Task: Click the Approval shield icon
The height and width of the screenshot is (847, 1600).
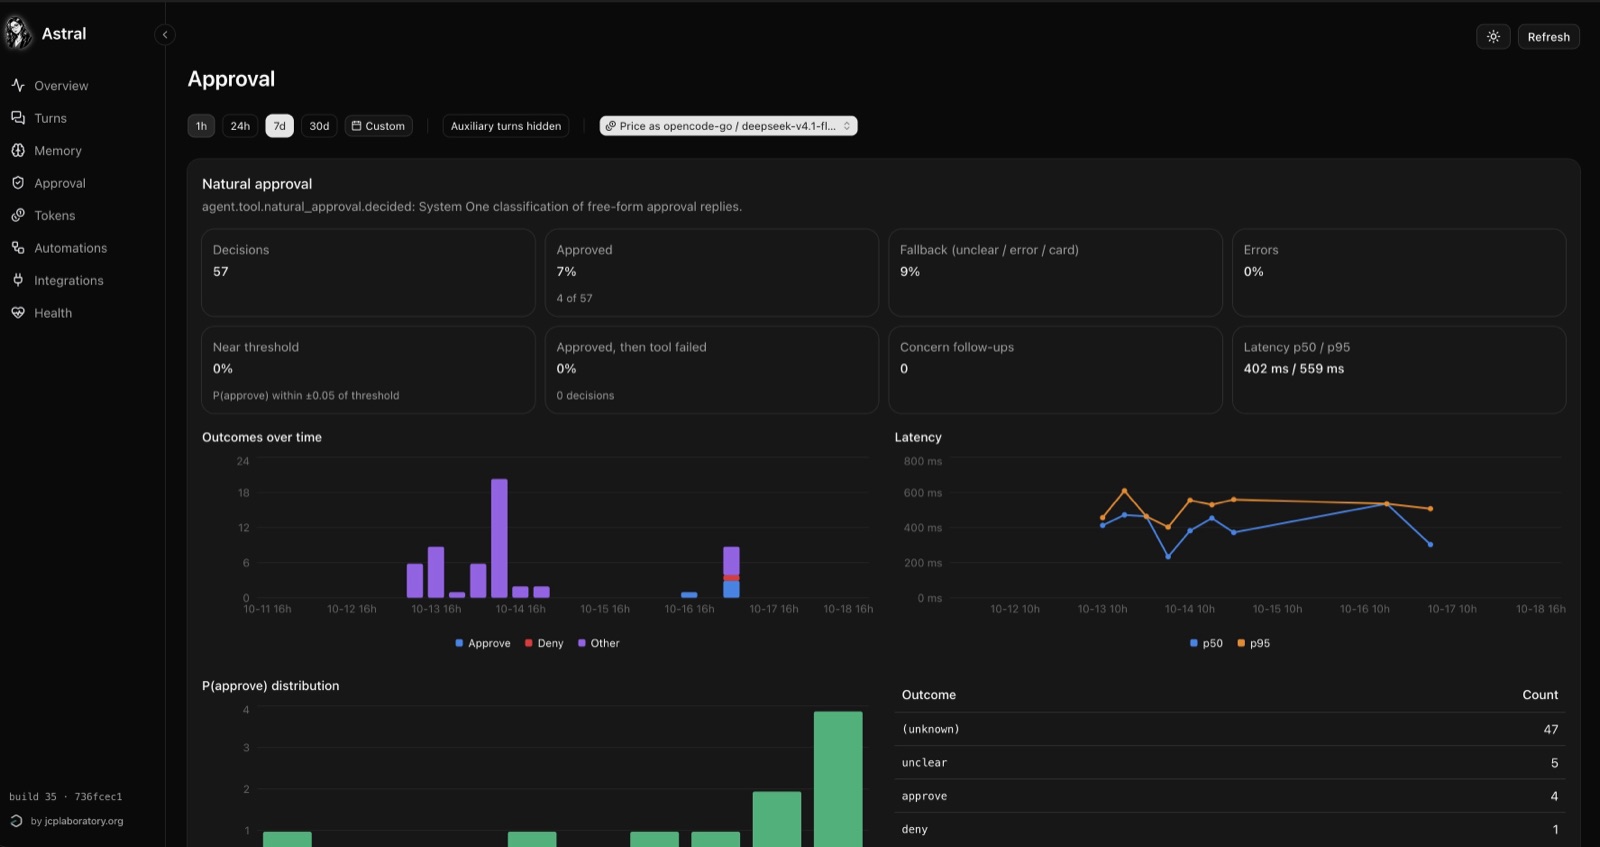Action: coord(18,183)
